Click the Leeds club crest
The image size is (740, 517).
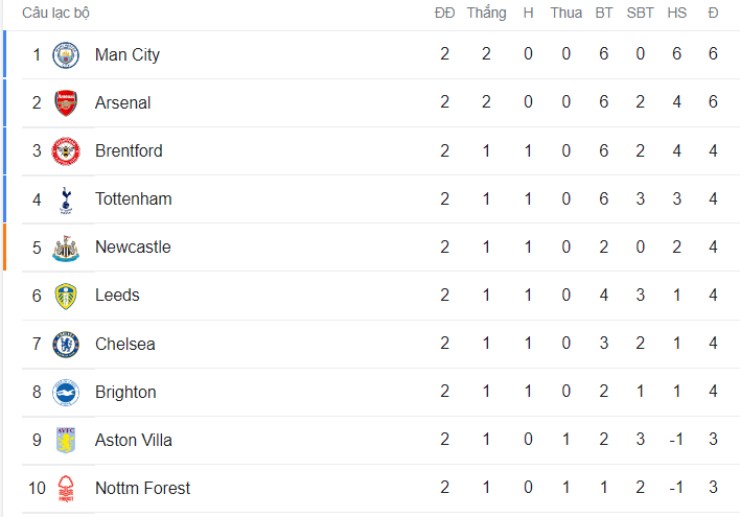click(x=66, y=295)
